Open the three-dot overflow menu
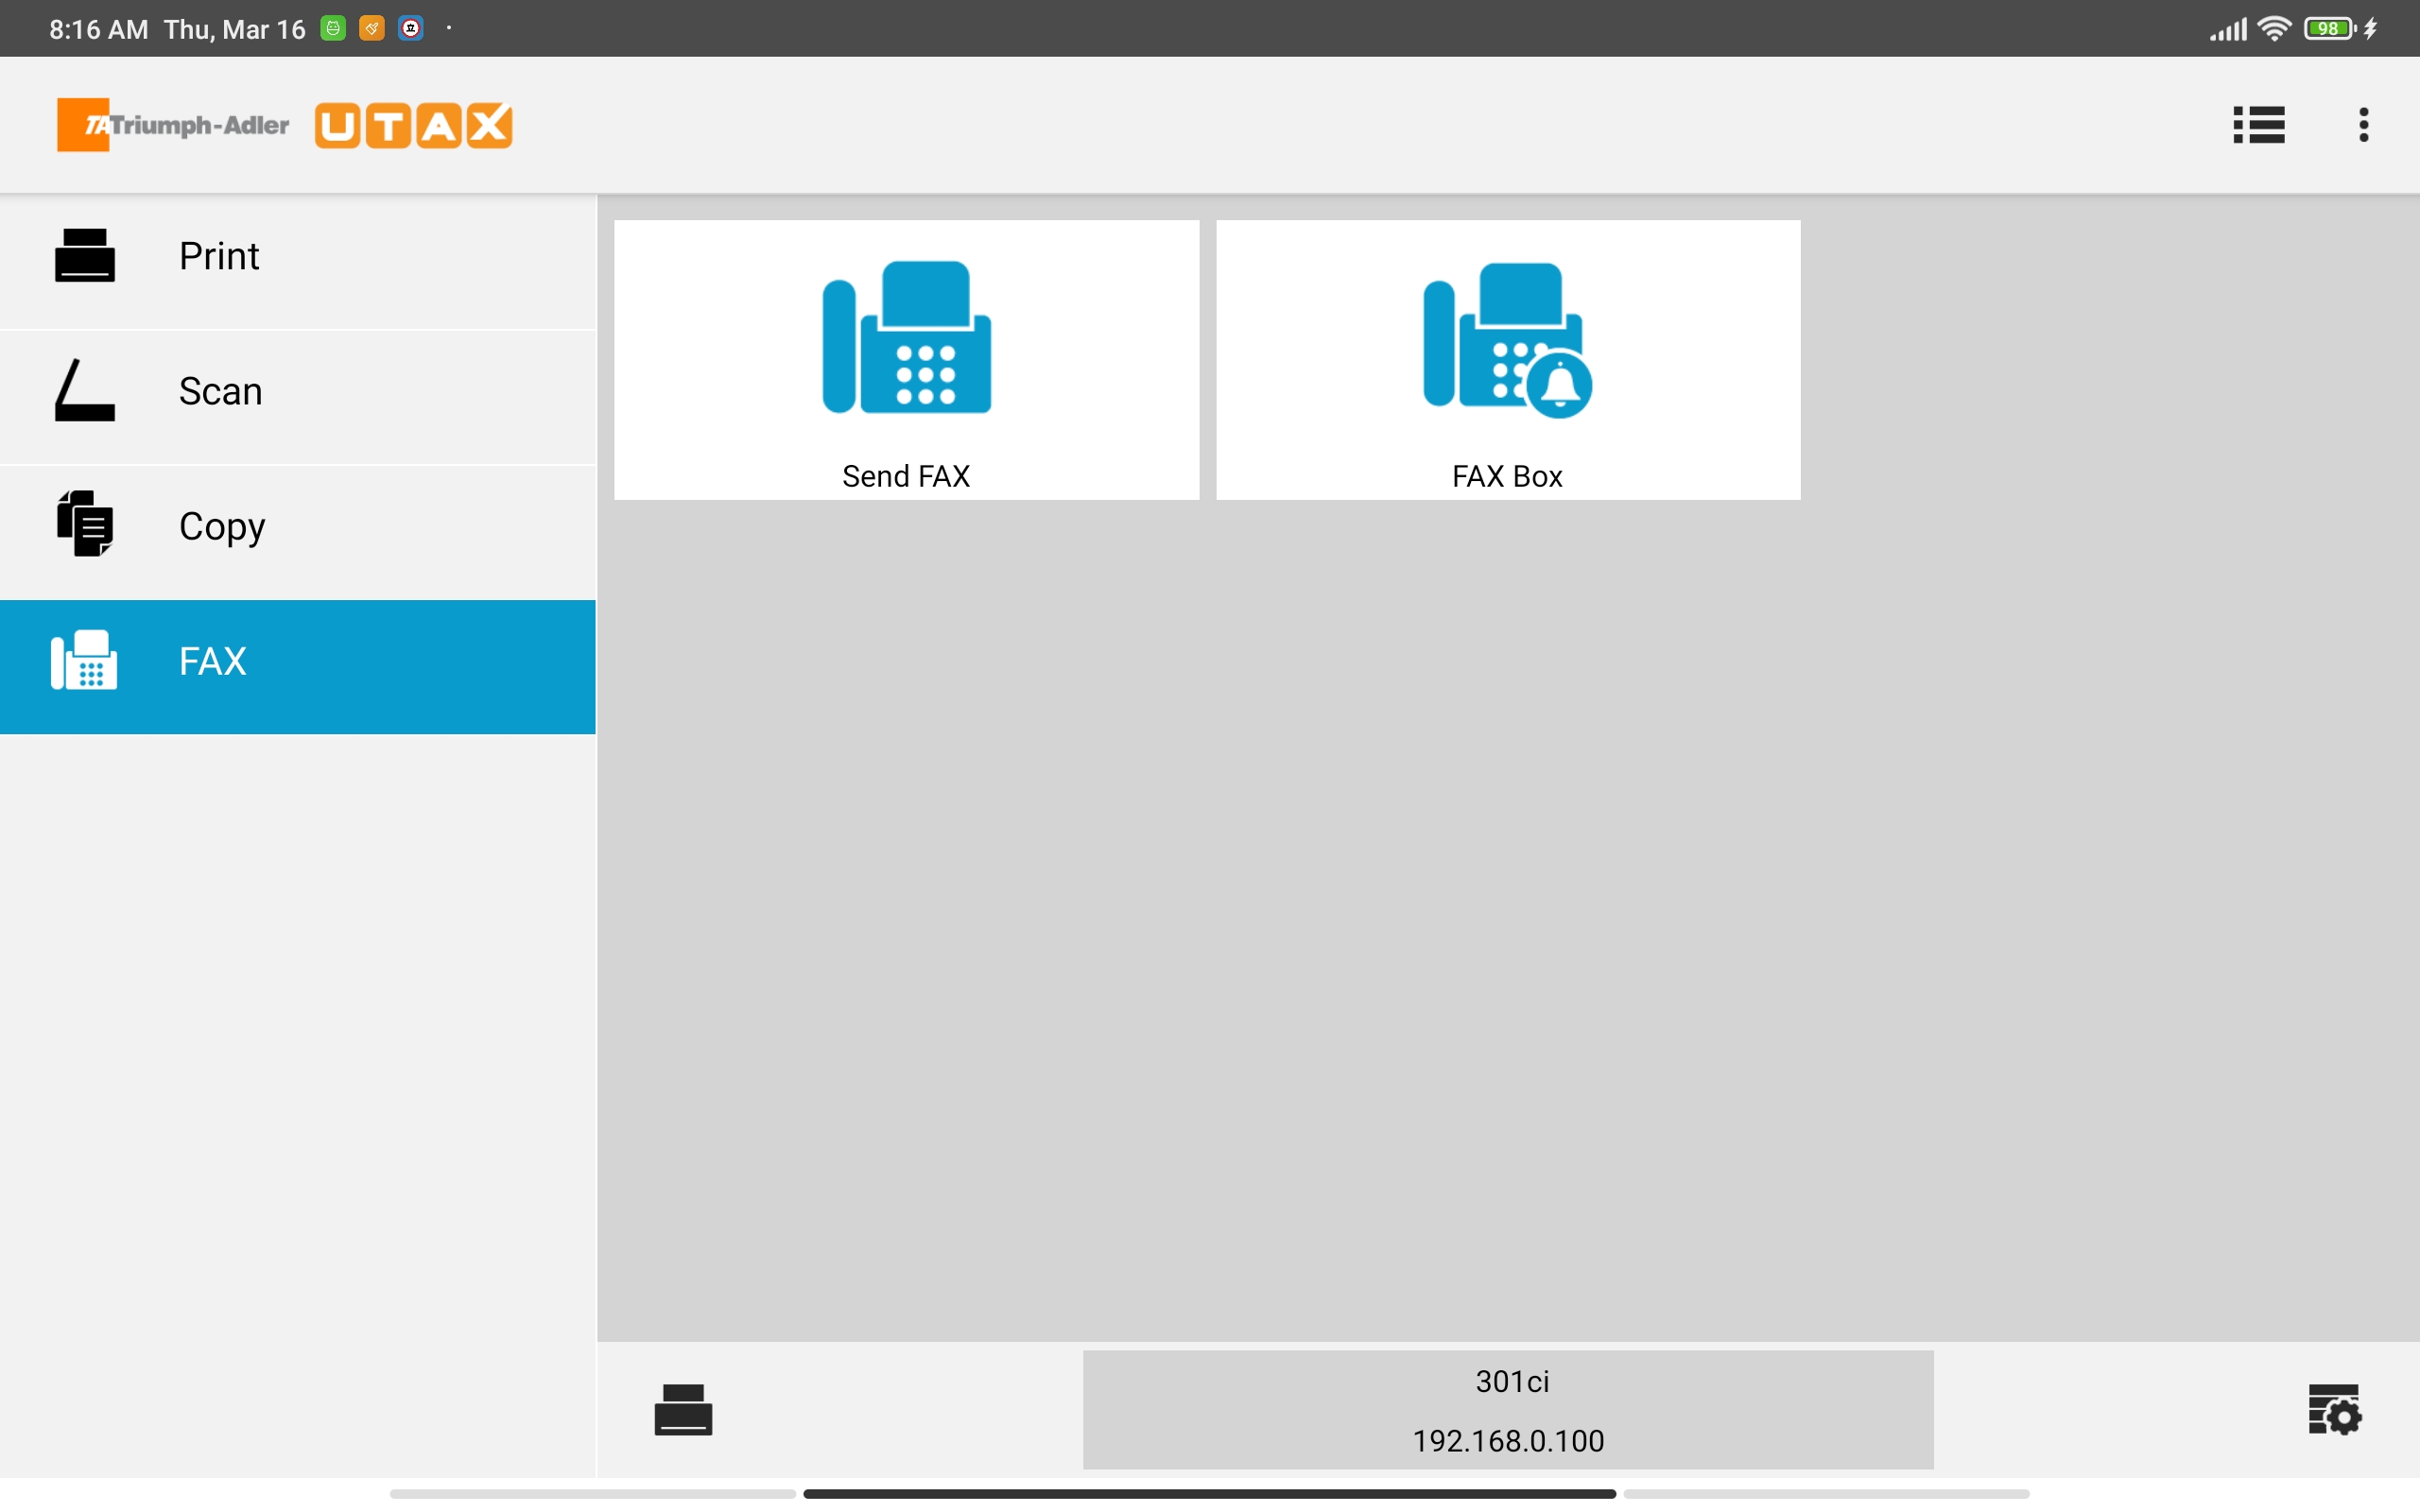2420x1512 pixels. click(2363, 125)
